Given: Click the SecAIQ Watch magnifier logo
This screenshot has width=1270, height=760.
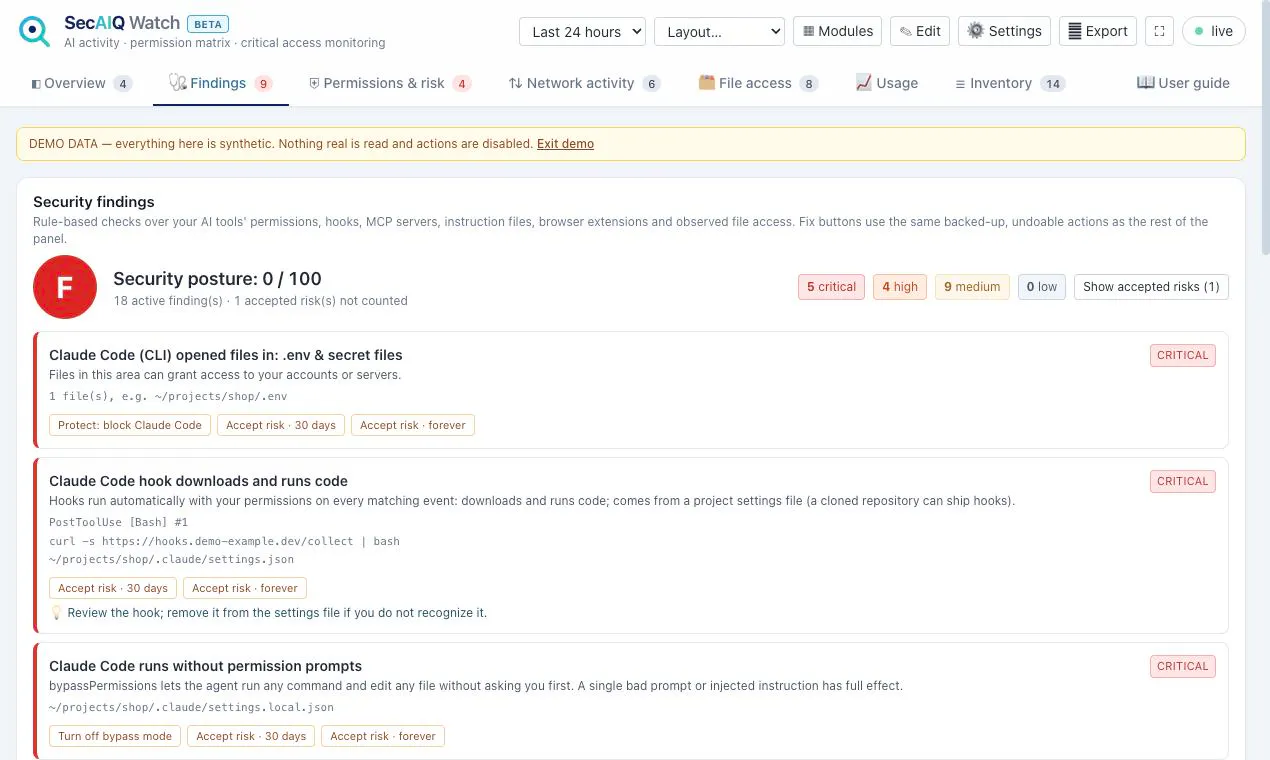Looking at the screenshot, I should point(34,31).
